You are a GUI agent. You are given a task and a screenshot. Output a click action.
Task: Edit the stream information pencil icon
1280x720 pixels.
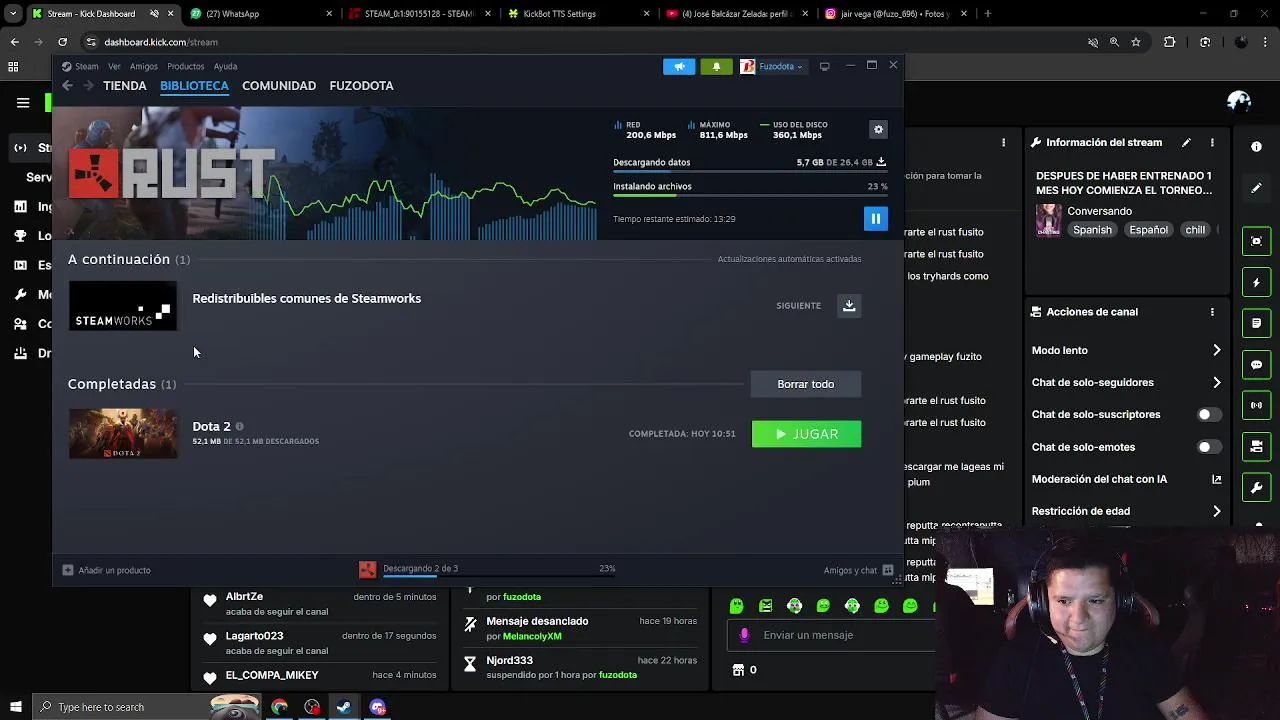point(1186,143)
